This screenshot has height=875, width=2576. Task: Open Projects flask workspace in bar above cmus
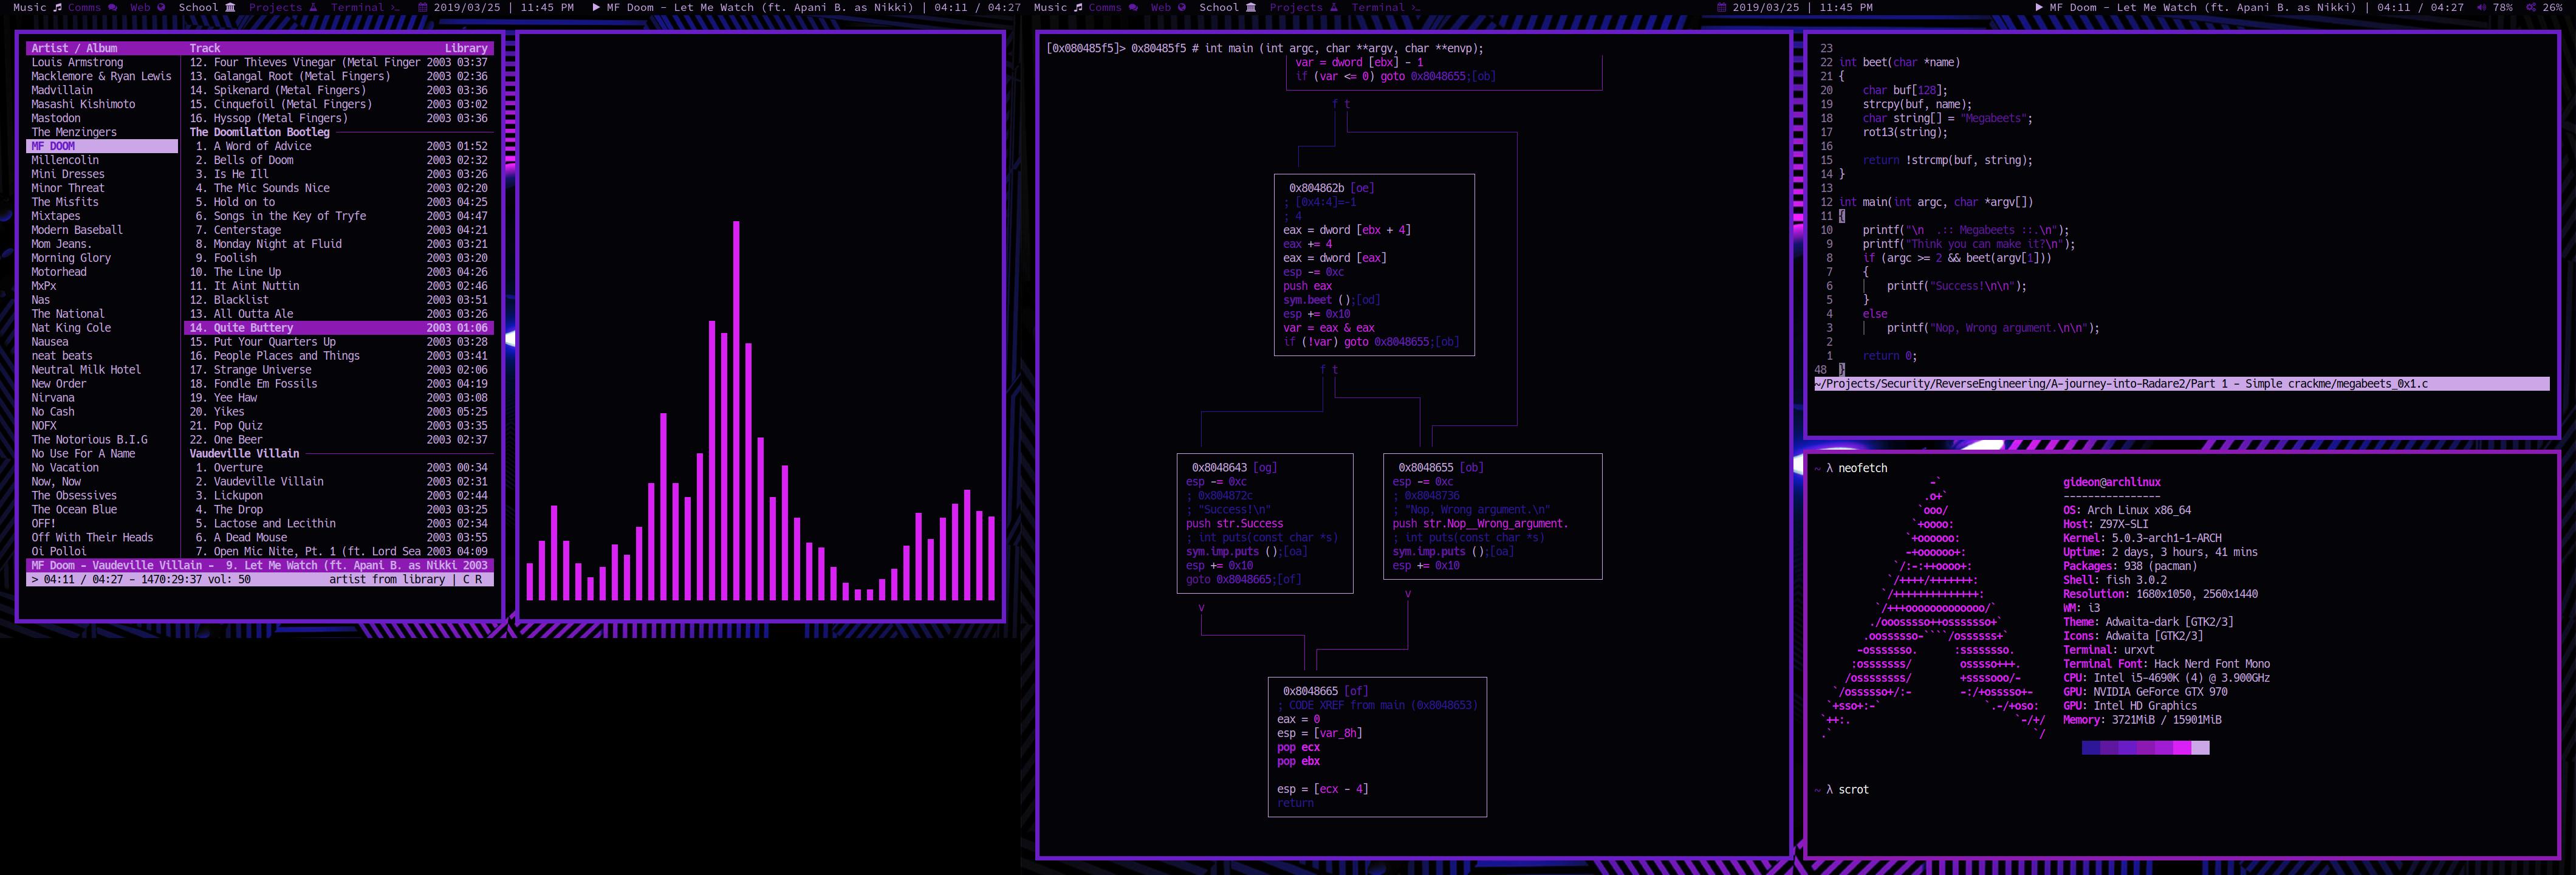pos(283,7)
